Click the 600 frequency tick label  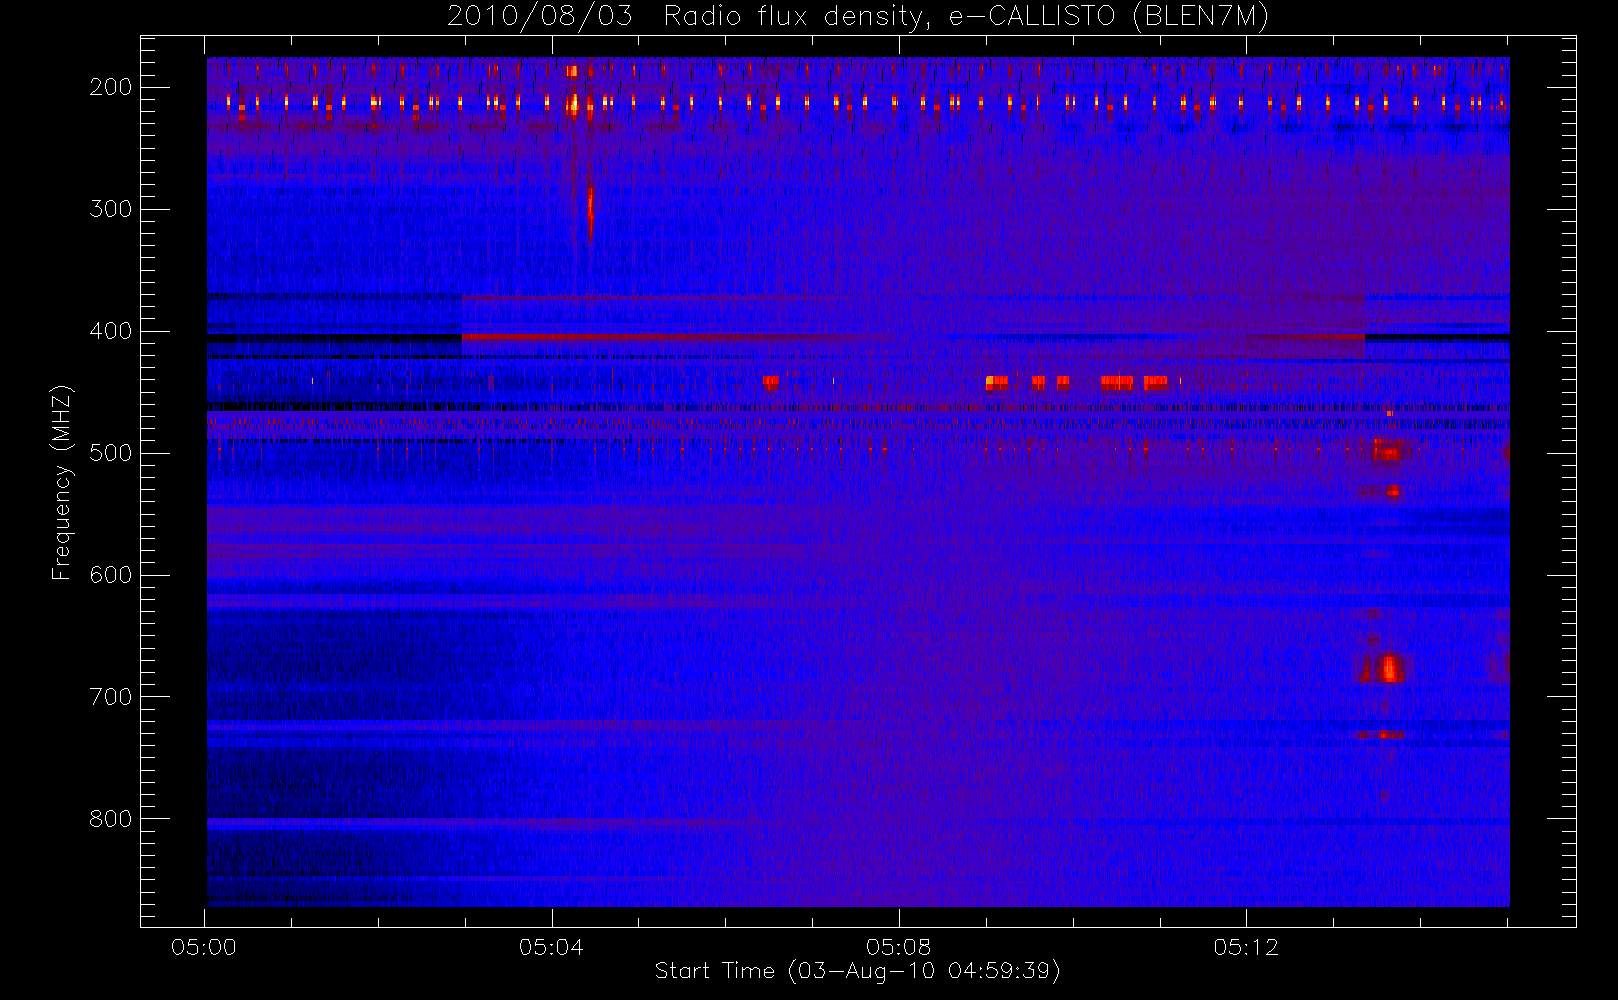[111, 575]
